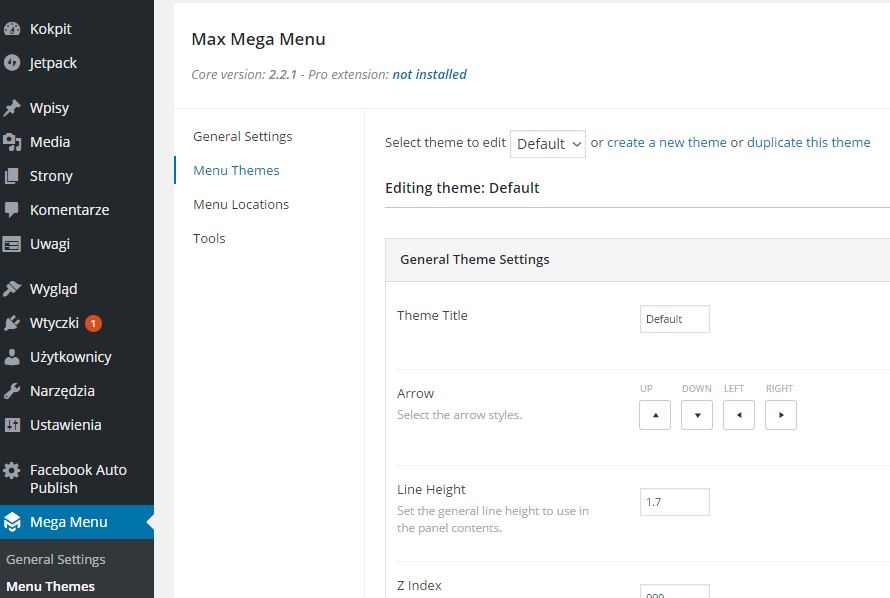890x598 pixels.
Task: Click the Narzędzia wrench icon
Action: coord(12,391)
